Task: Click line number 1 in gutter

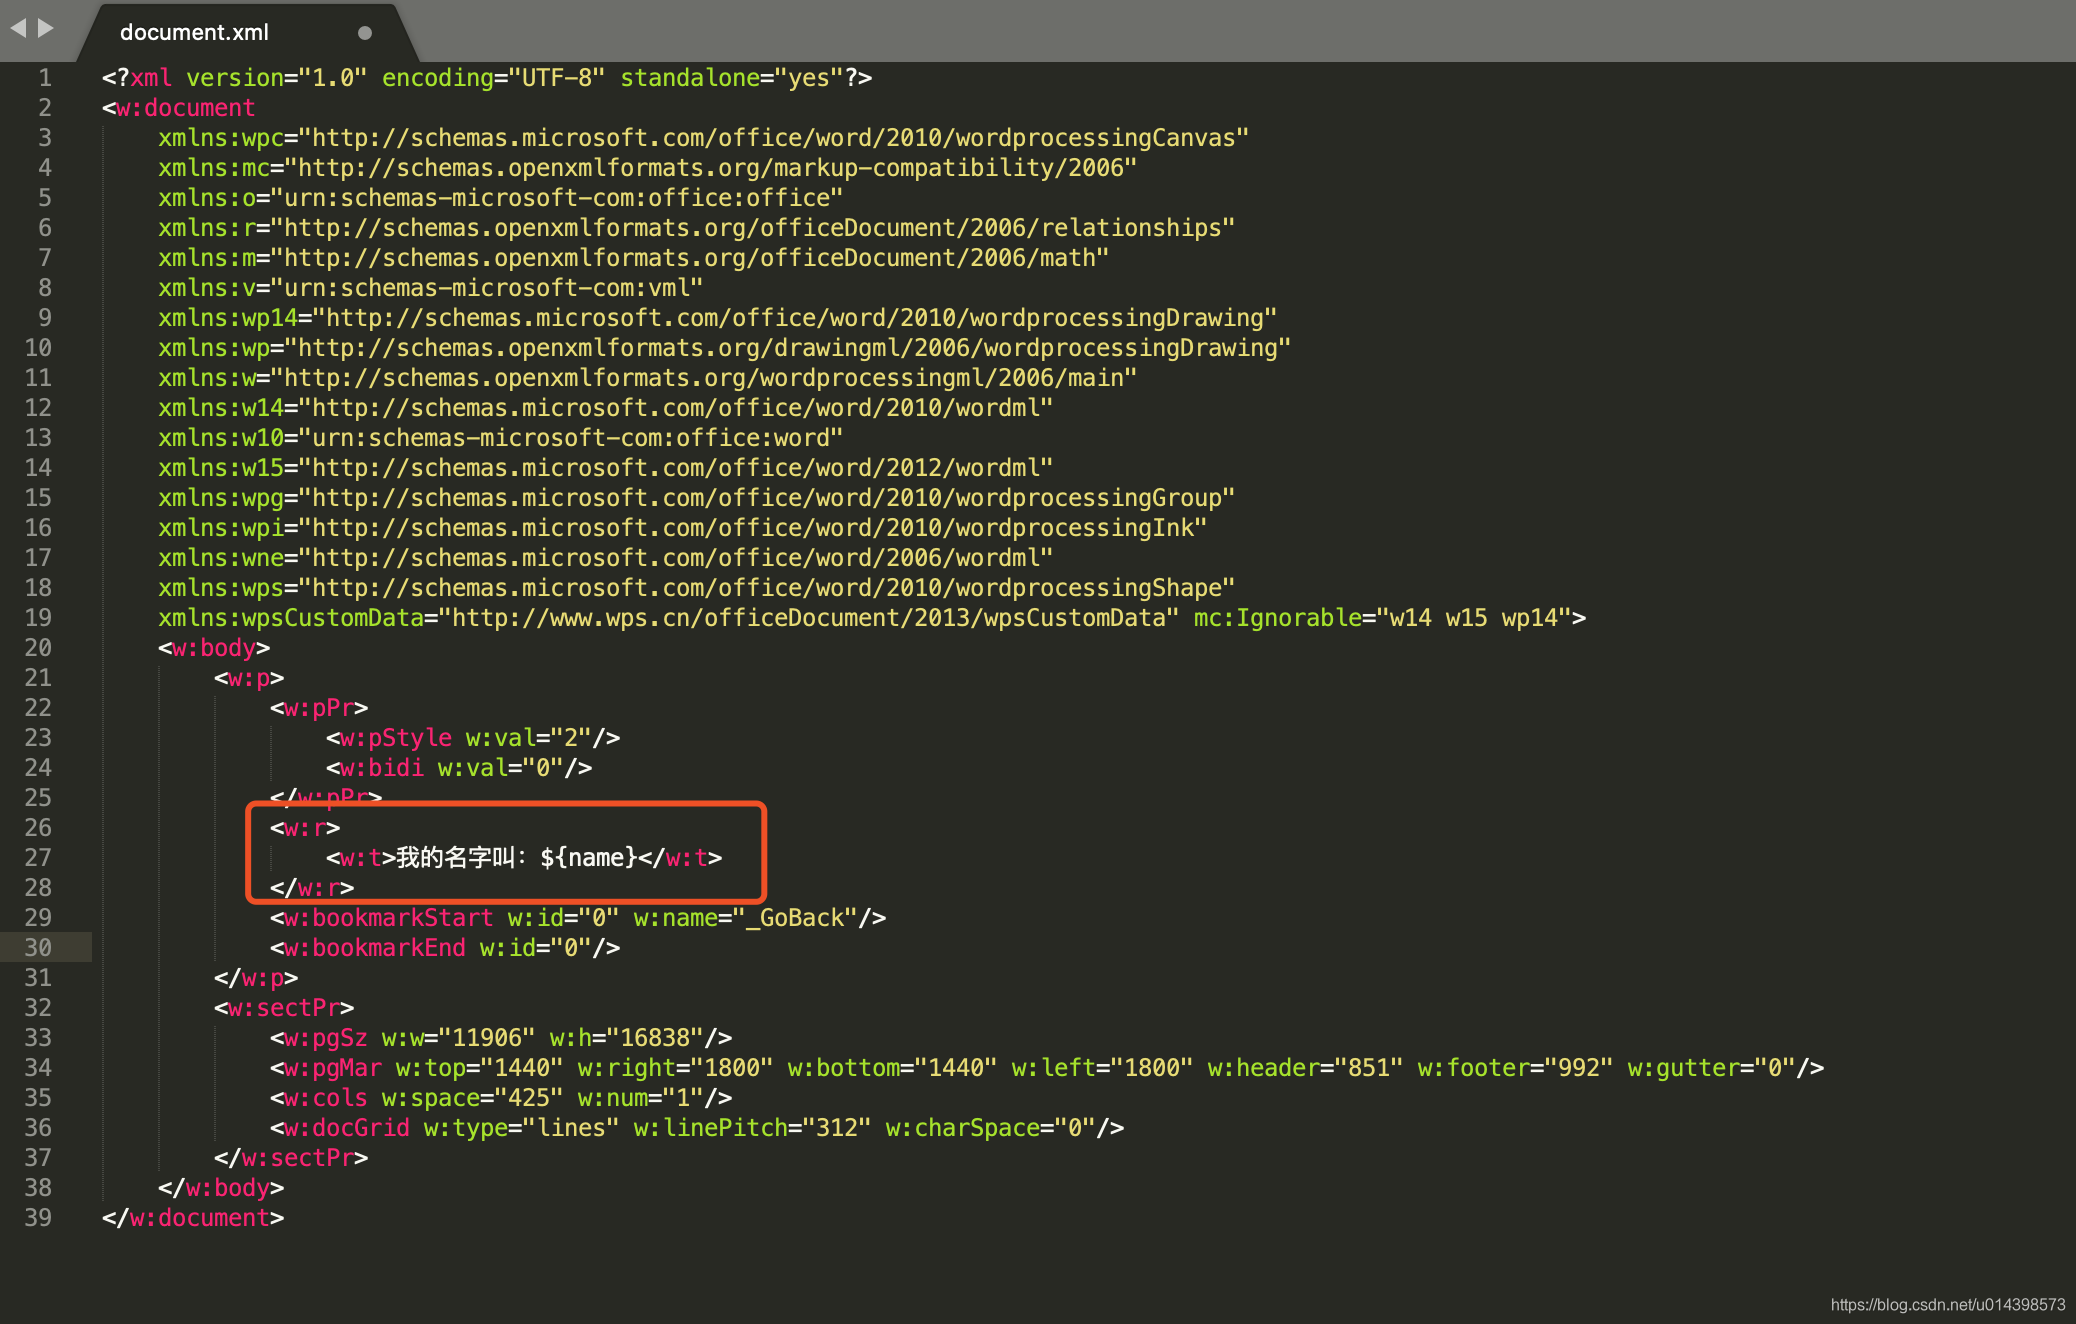Action: 45,78
